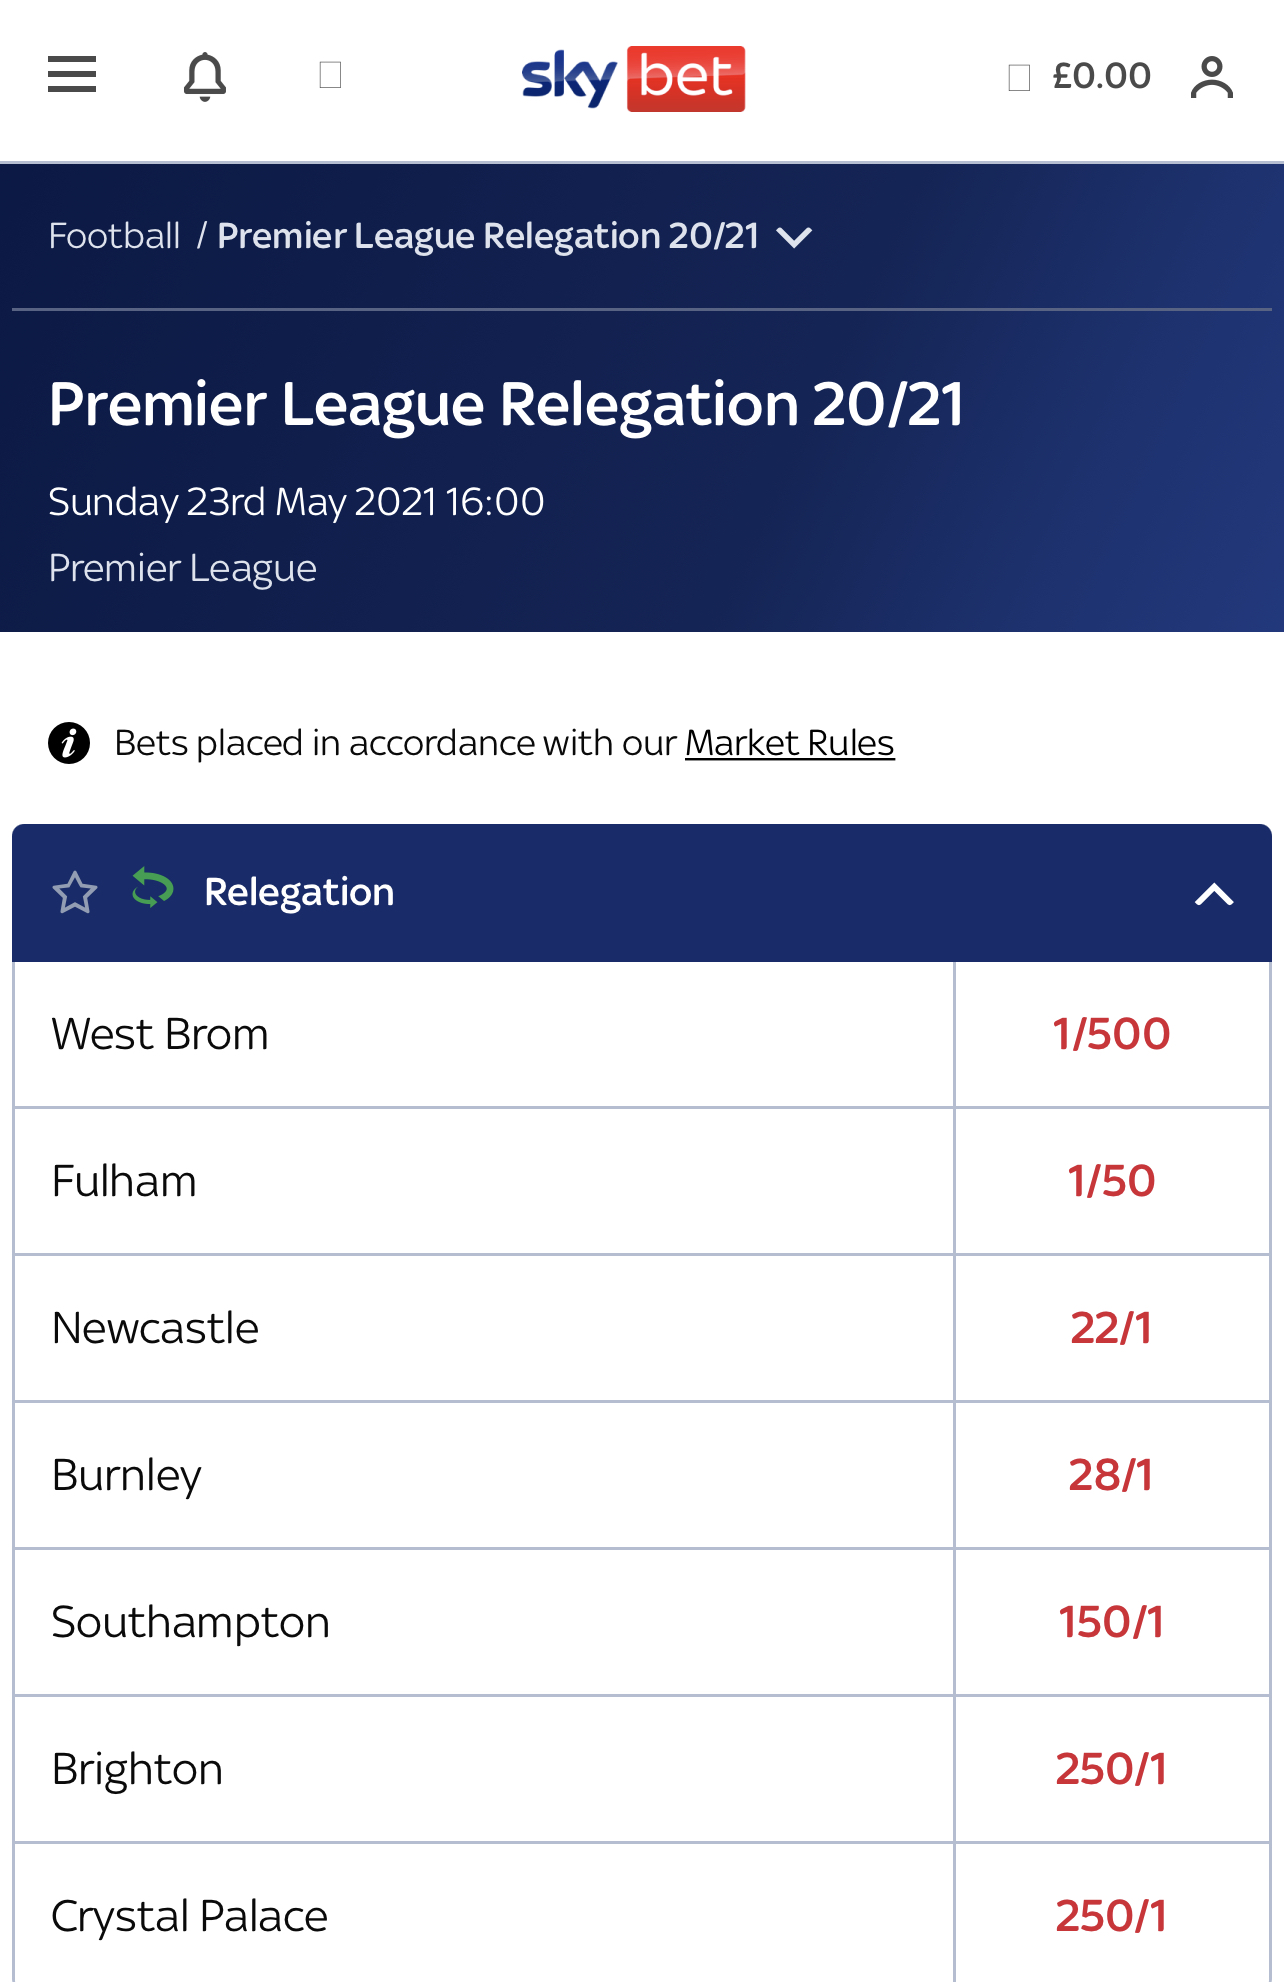Screen dimensions: 1284x1982
Task: Go to the Football breadcrumb
Action: (x=114, y=236)
